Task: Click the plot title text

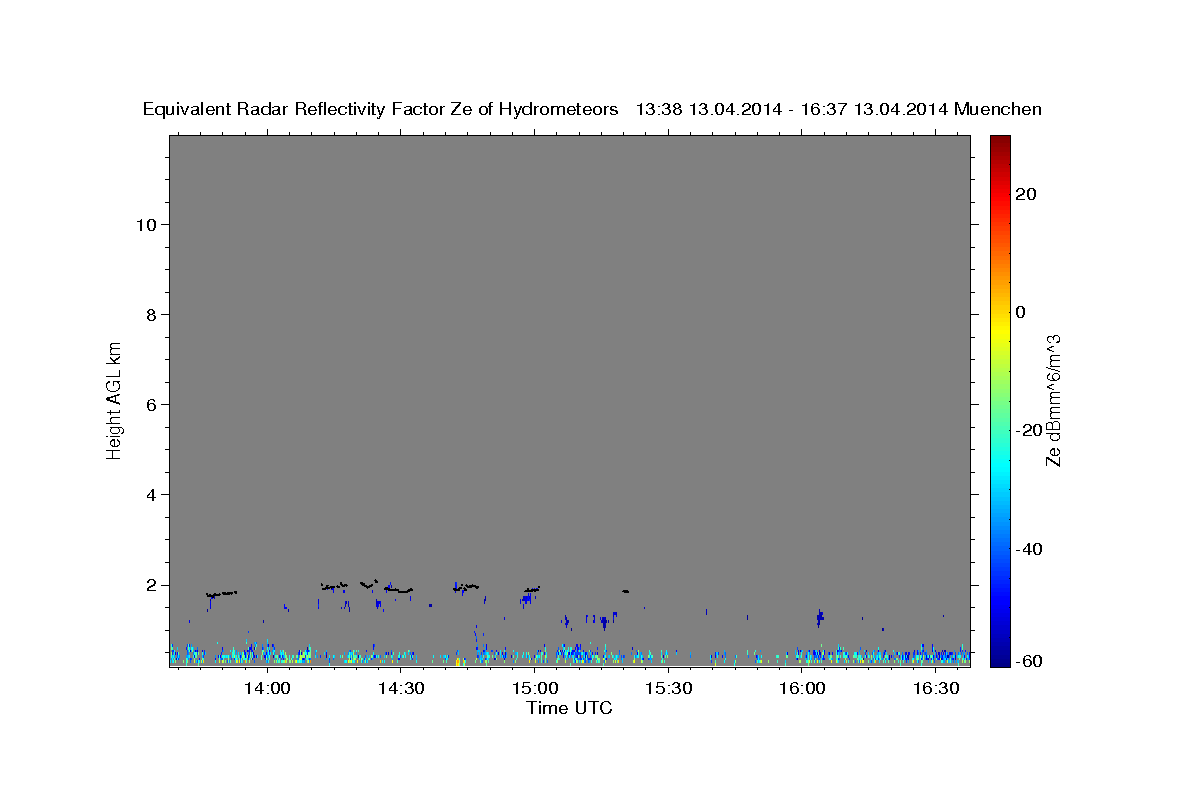Action: click(592, 109)
